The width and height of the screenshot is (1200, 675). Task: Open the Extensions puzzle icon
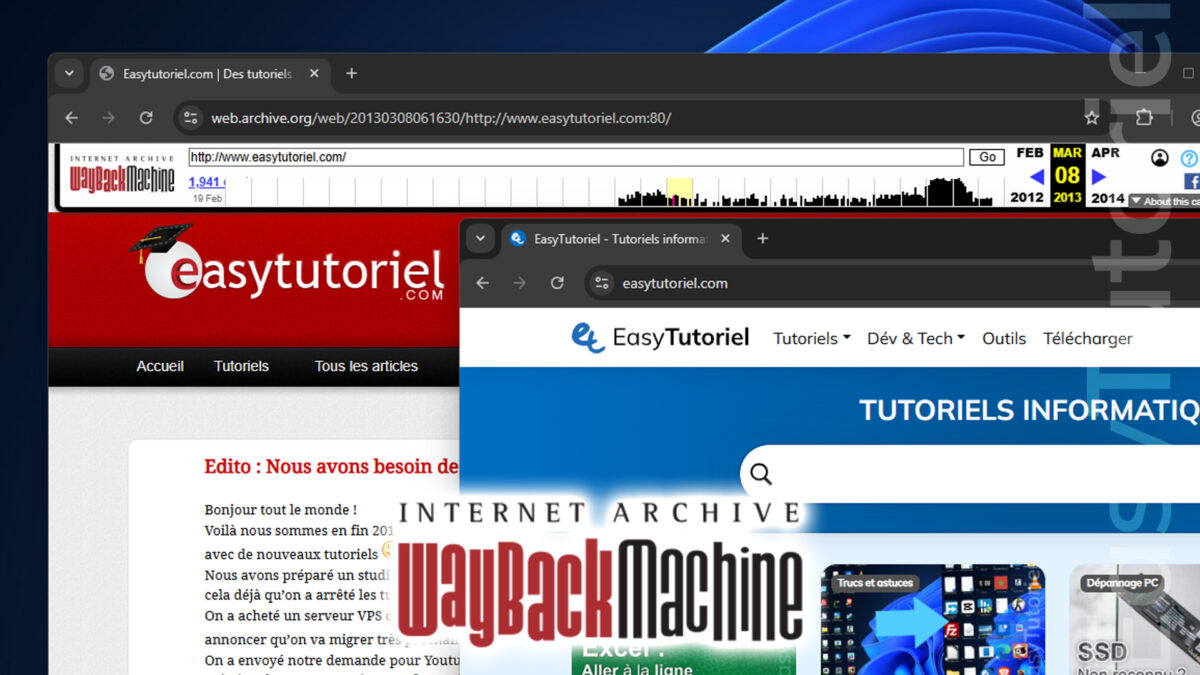point(1144,118)
